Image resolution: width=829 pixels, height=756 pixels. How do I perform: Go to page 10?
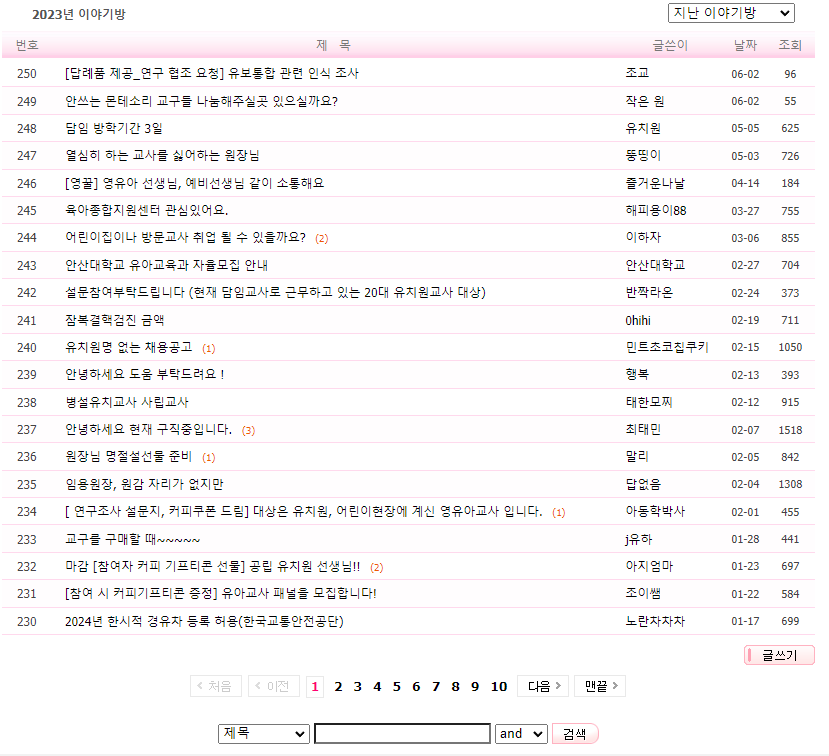click(499, 687)
